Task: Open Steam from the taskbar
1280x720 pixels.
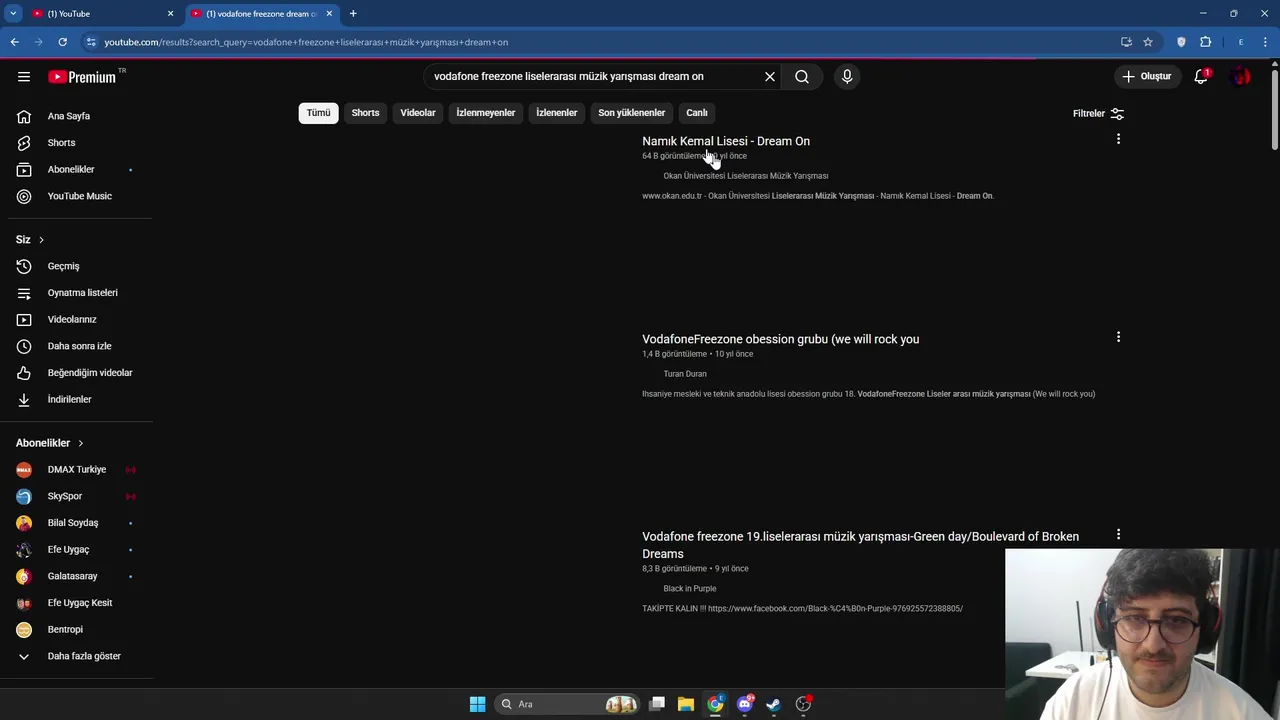Action: (774, 704)
